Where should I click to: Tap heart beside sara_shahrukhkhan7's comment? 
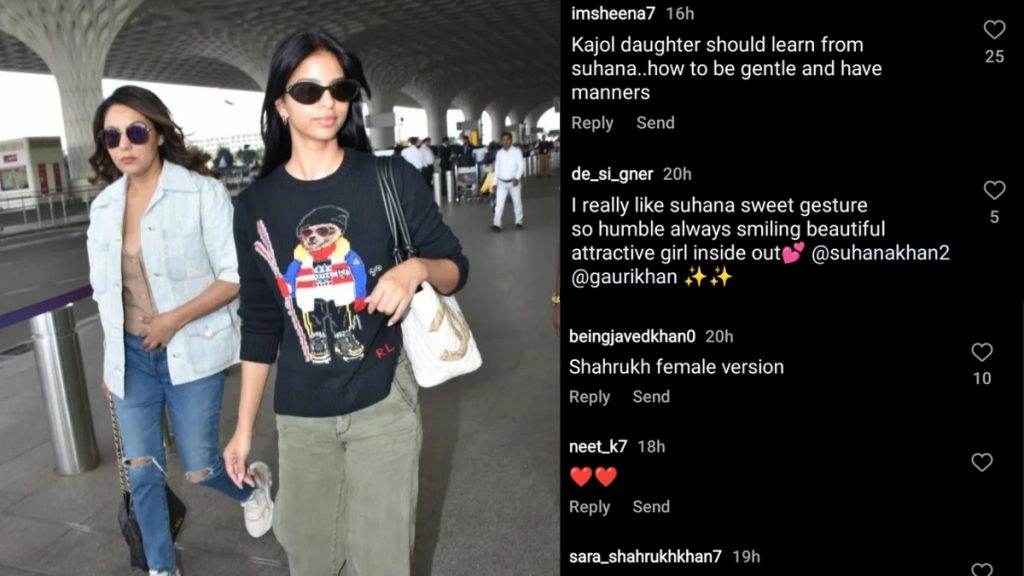[982, 569]
